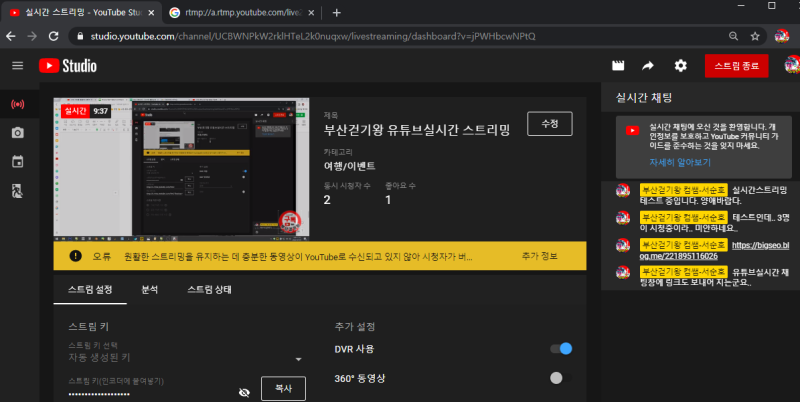This screenshot has height=402, width=800.
Task: Select the Webcam camera sidebar icon
Action: click(x=18, y=133)
